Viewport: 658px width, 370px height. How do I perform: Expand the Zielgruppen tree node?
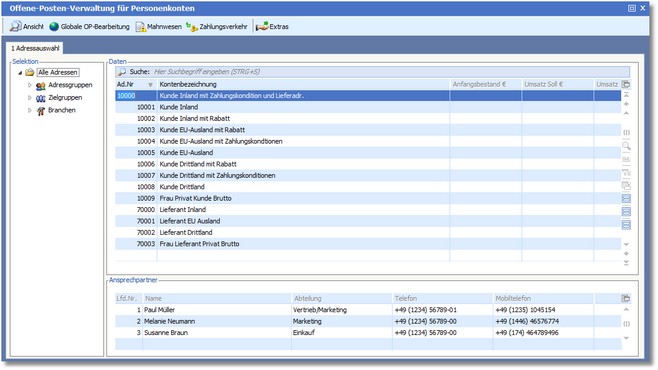[29, 97]
